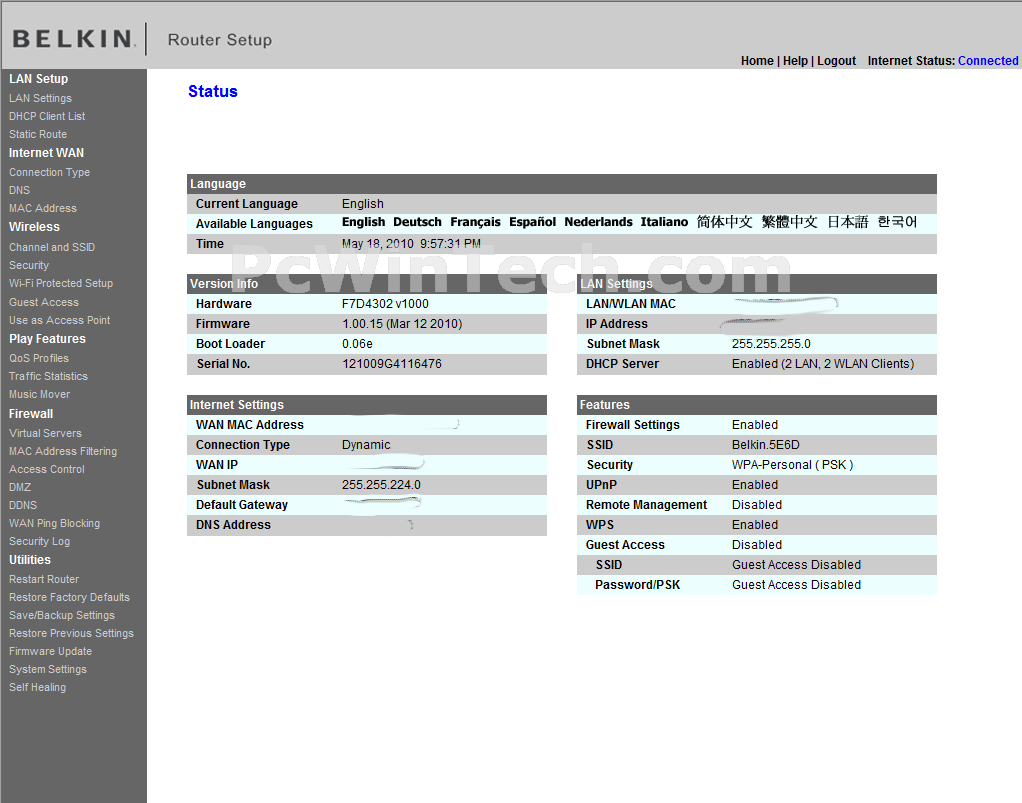Select LAN subnet mask 255.255.255.0
The image size is (1022, 803).
pyautogui.click(x=771, y=343)
